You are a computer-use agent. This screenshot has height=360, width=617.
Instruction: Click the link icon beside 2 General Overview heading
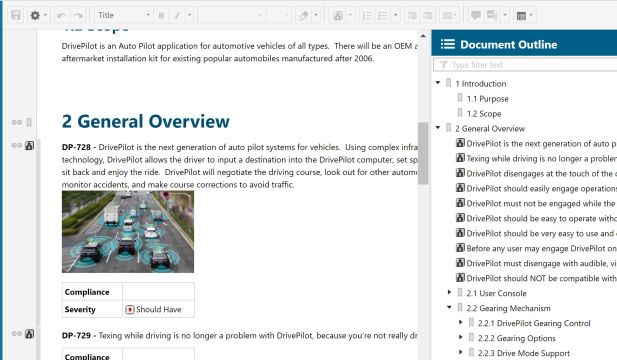17,122
